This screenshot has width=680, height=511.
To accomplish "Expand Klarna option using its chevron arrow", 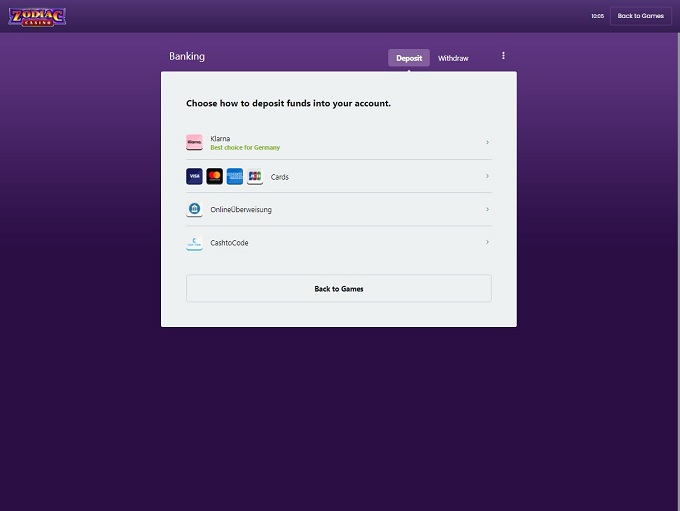I will 487,143.
